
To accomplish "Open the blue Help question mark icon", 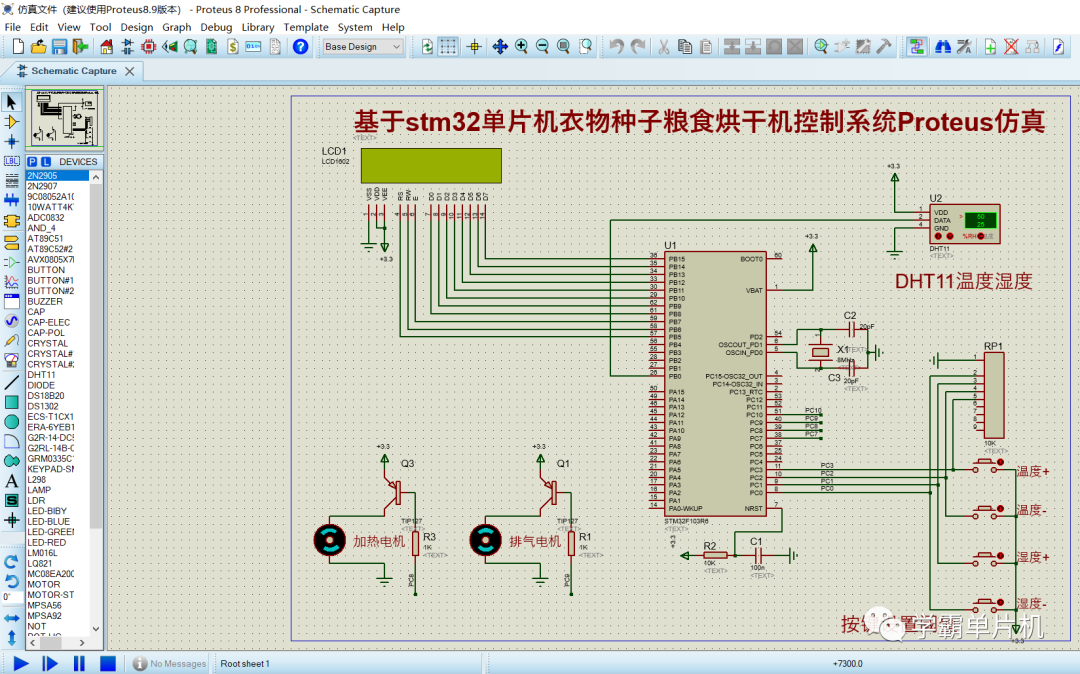I will 300,46.
